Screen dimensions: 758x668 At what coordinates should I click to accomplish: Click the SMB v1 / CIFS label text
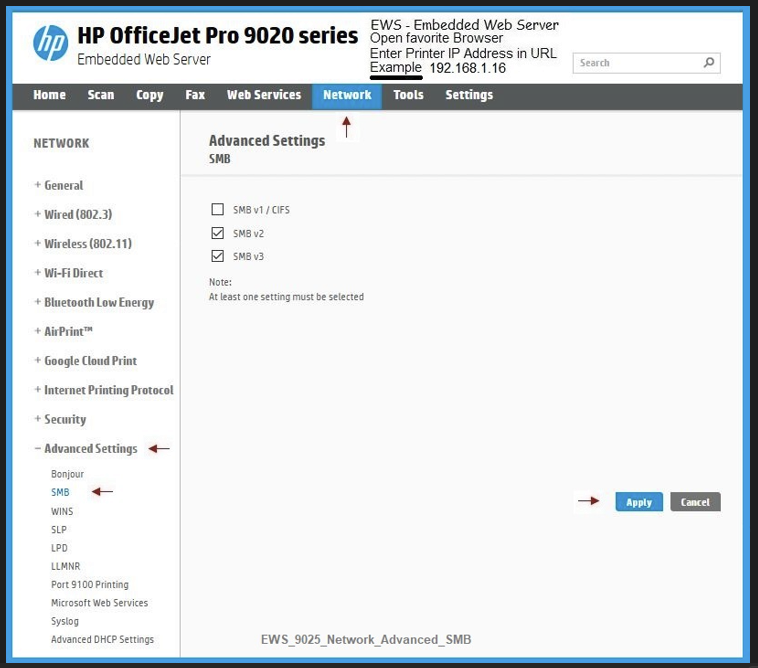tap(261, 210)
